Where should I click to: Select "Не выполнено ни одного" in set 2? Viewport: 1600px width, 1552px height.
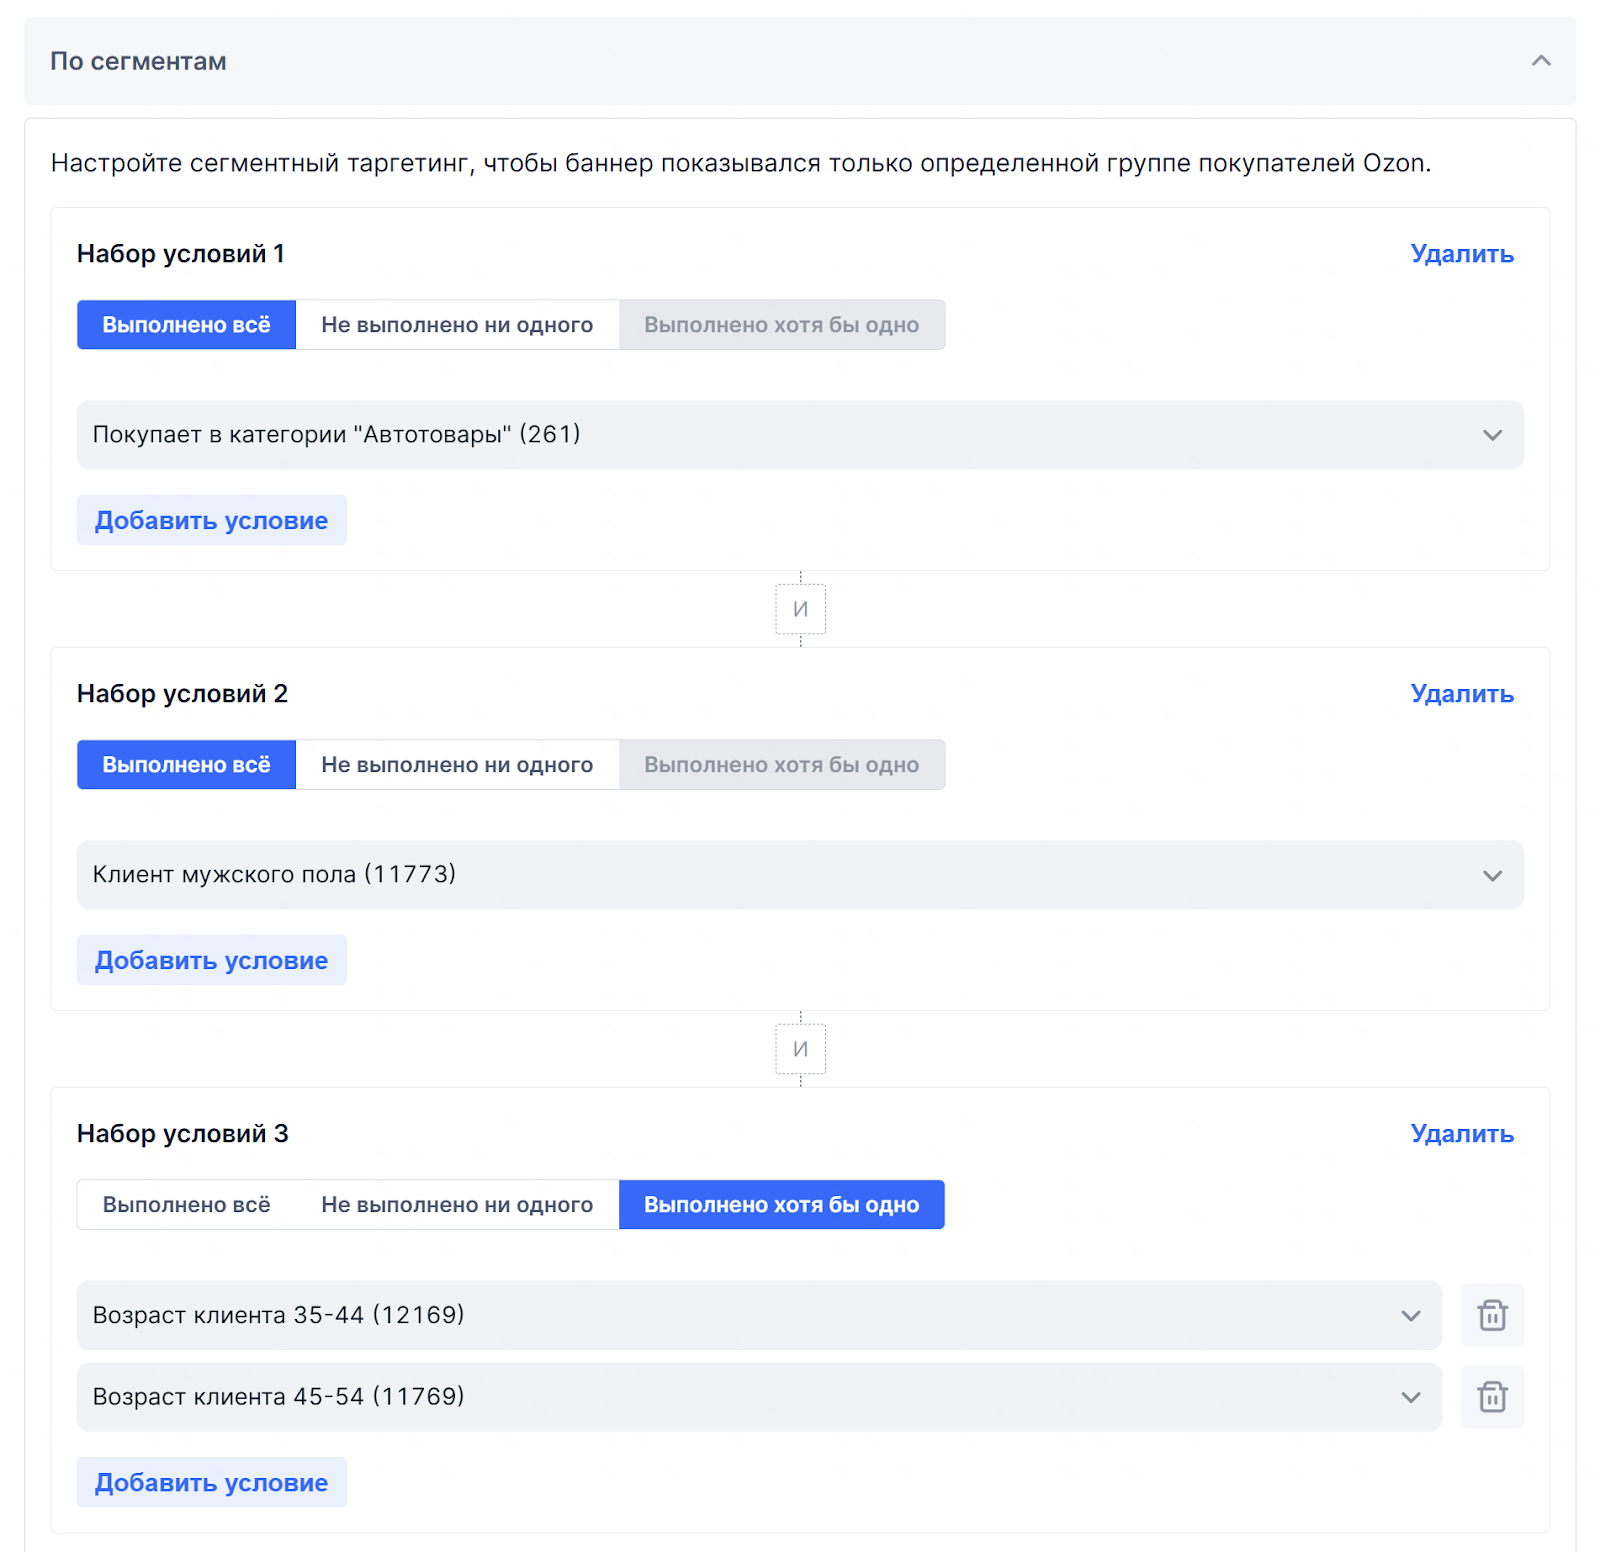(457, 765)
